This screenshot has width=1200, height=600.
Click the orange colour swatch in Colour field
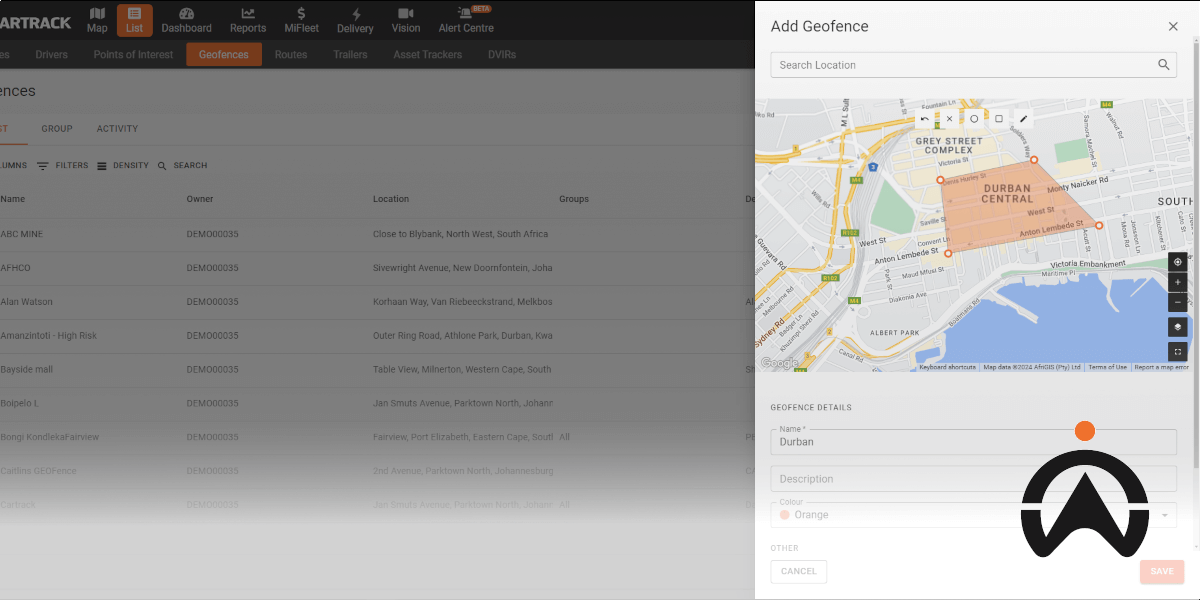[x=784, y=515]
